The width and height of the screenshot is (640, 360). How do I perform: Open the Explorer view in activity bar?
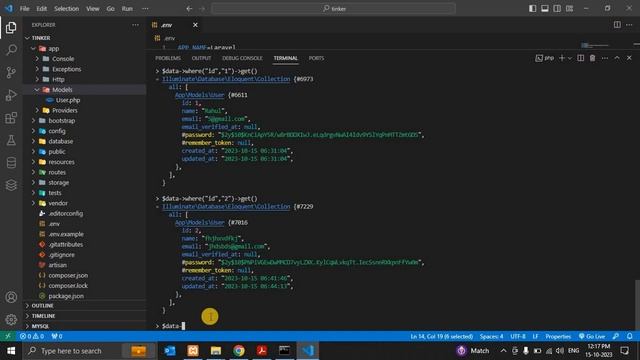[11, 27]
